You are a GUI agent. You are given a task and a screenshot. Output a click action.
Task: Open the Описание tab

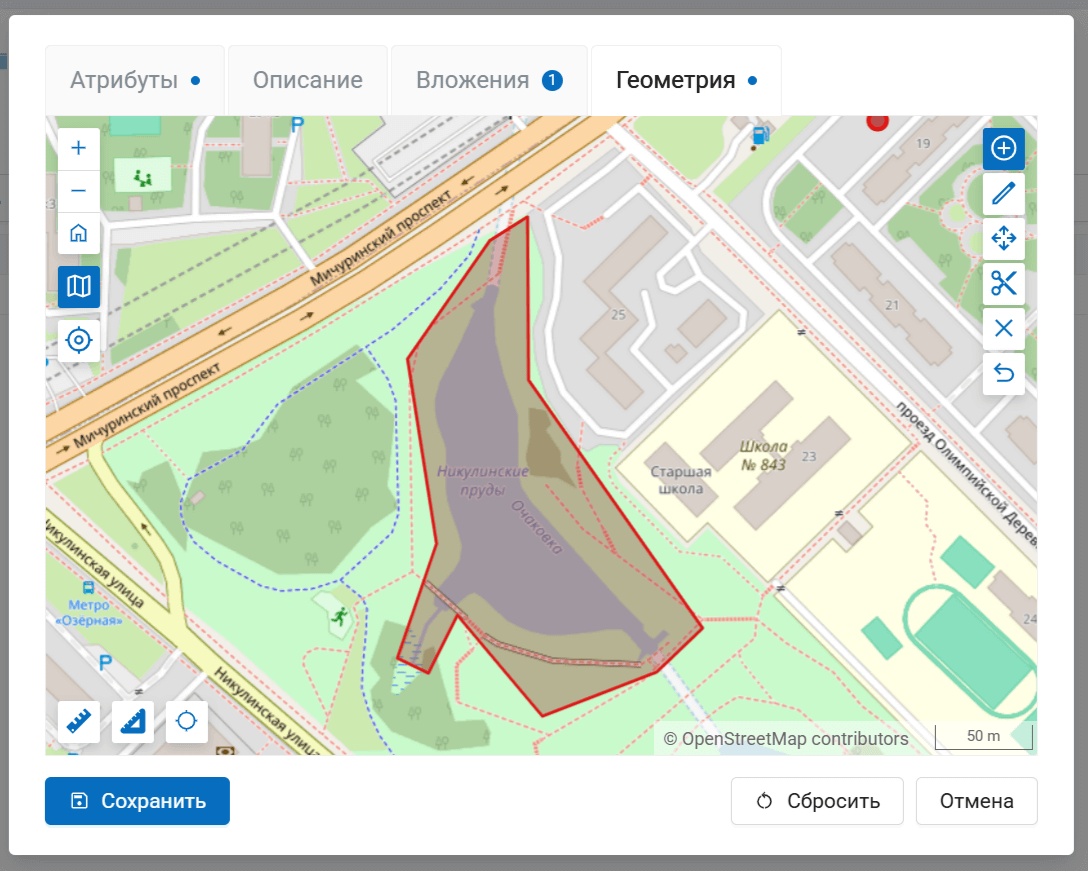point(307,81)
